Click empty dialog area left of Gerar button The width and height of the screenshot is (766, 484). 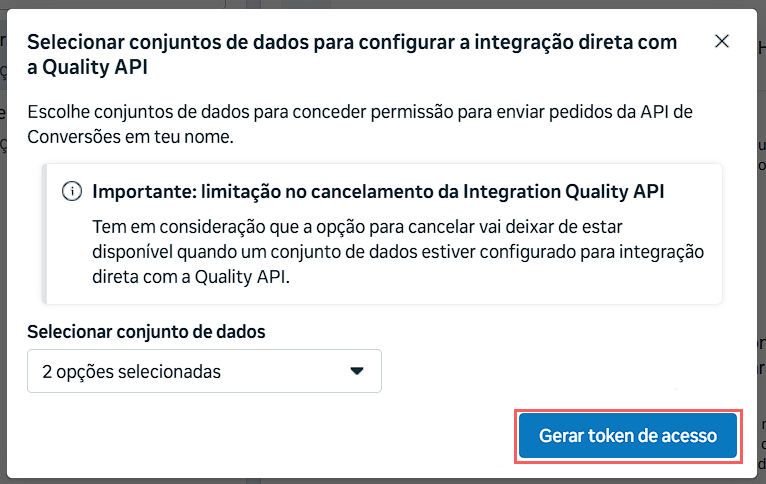pos(300,436)
